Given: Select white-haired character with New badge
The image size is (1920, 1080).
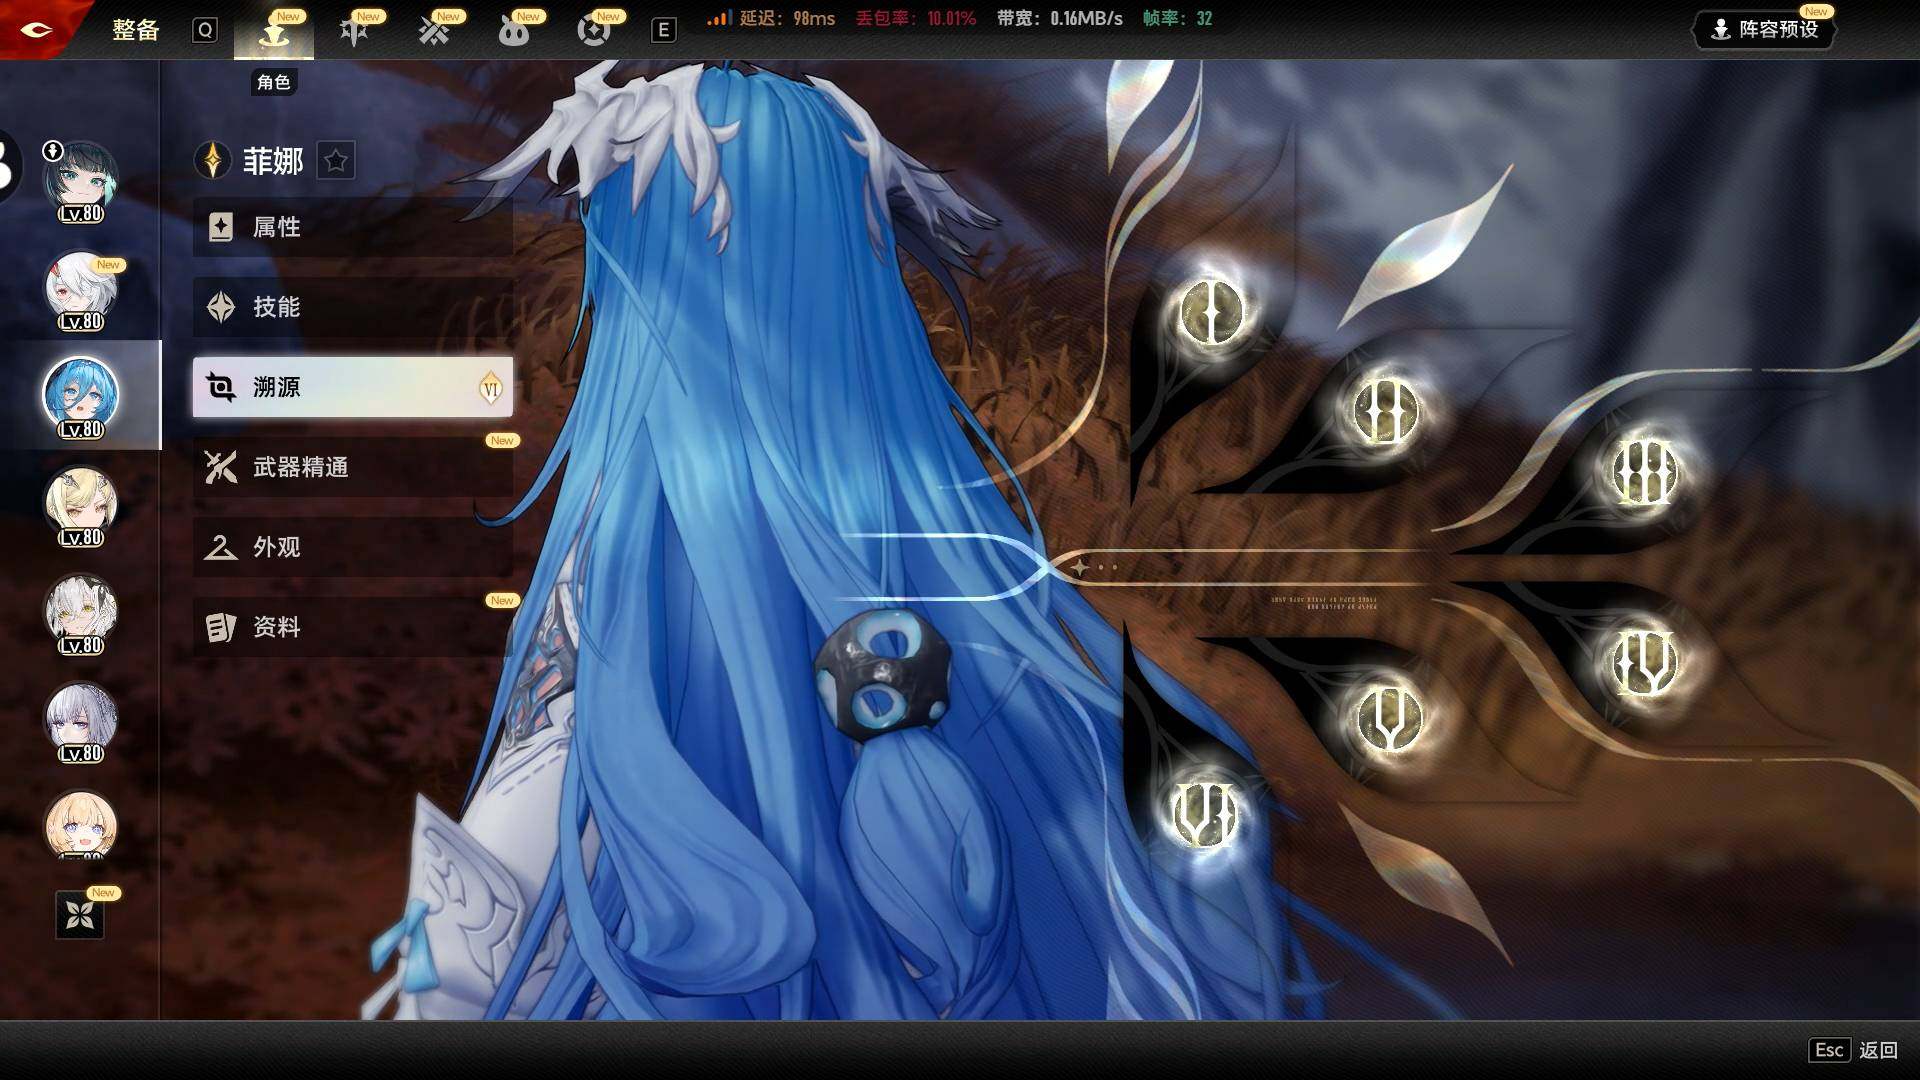Looking at the screenshot, I should (81, 289).
